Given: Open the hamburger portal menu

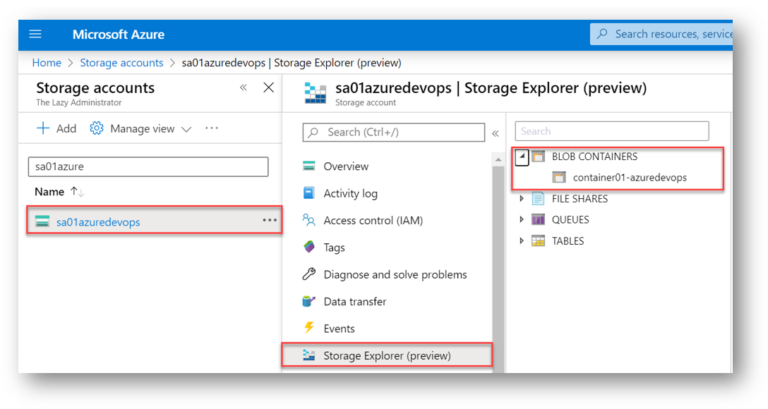Looking at the screenshot, I should click(35, 34).
